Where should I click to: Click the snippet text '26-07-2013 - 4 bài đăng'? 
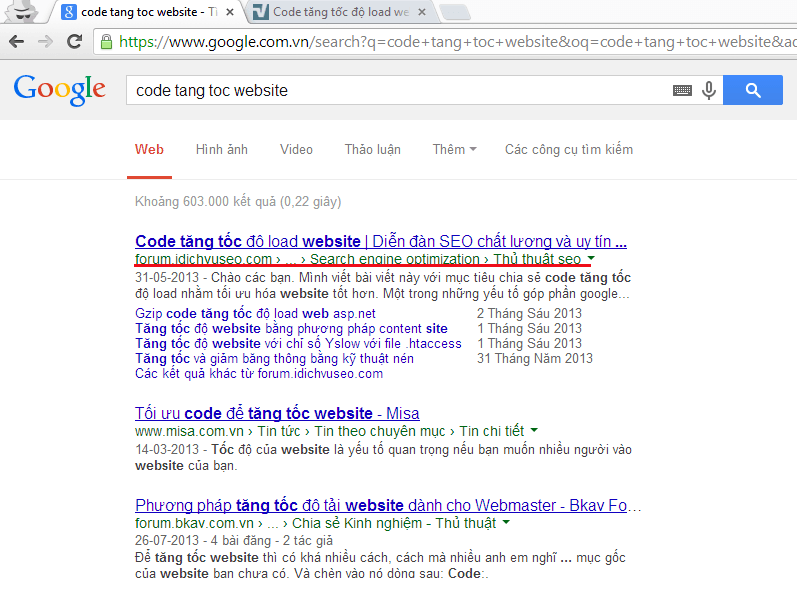pos(234,540)
